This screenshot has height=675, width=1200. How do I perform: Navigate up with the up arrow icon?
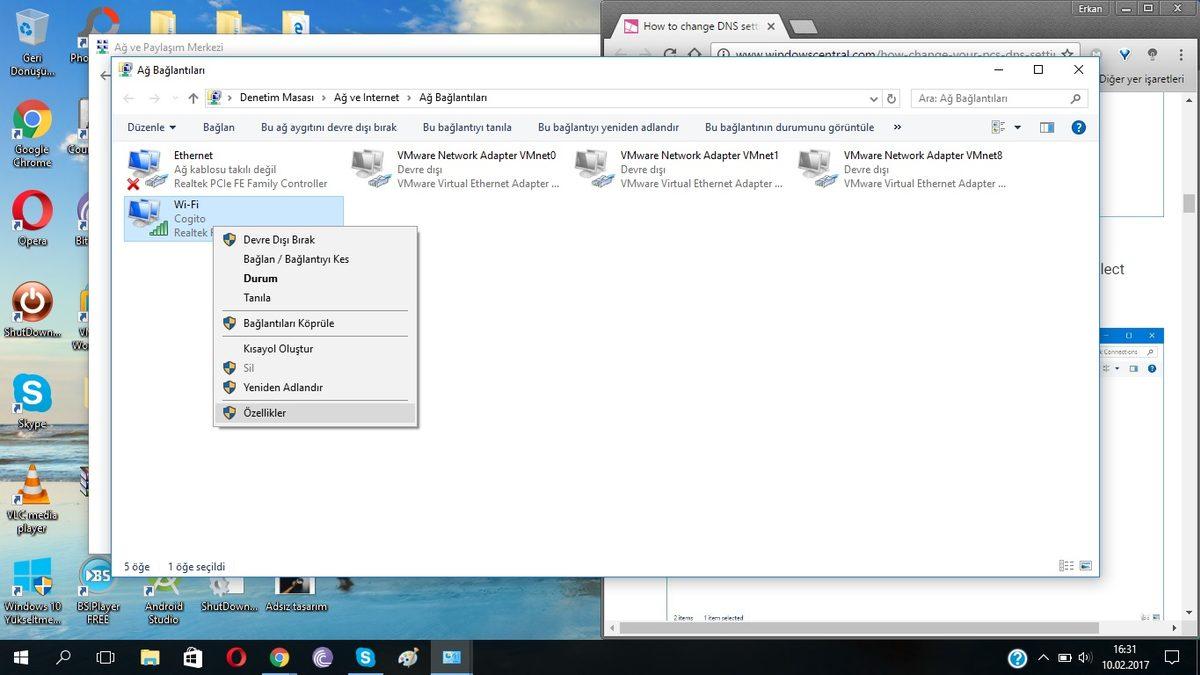(x=192, y=97)
